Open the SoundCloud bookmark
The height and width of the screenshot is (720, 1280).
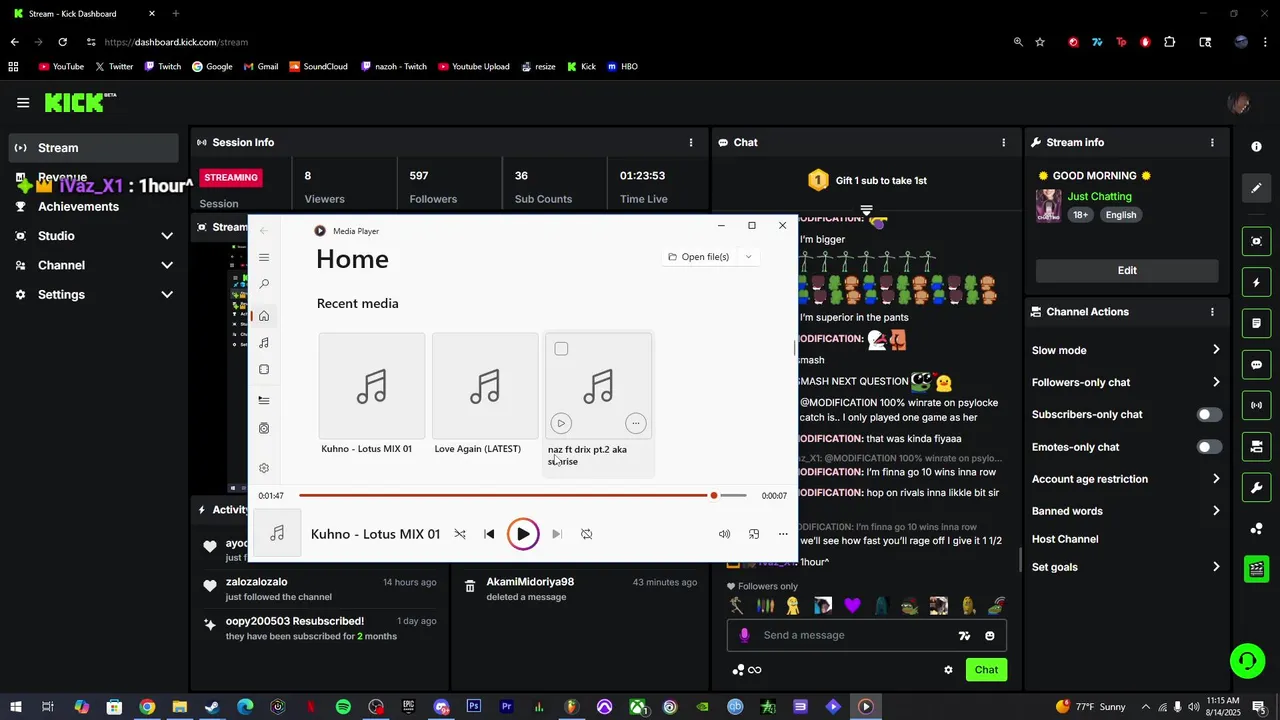pos(319,67)
